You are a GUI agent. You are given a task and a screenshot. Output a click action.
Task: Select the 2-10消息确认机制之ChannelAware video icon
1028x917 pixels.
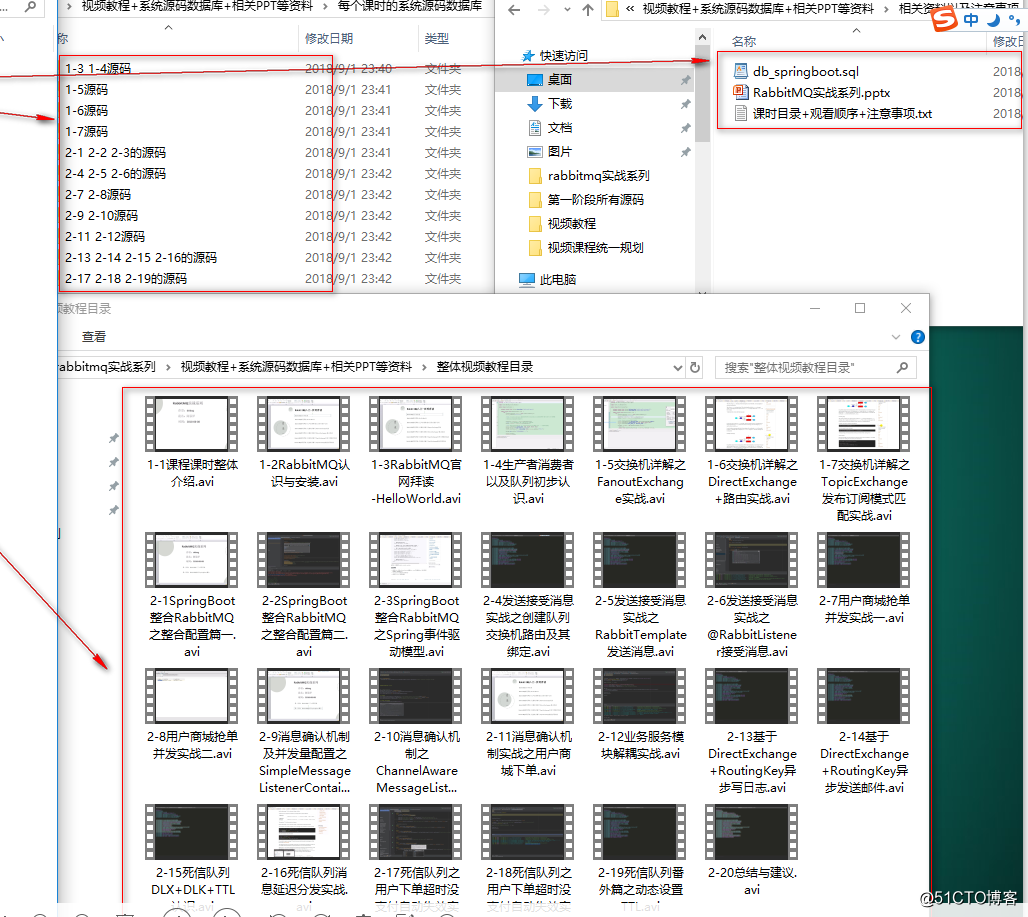[x=416, y=696]
